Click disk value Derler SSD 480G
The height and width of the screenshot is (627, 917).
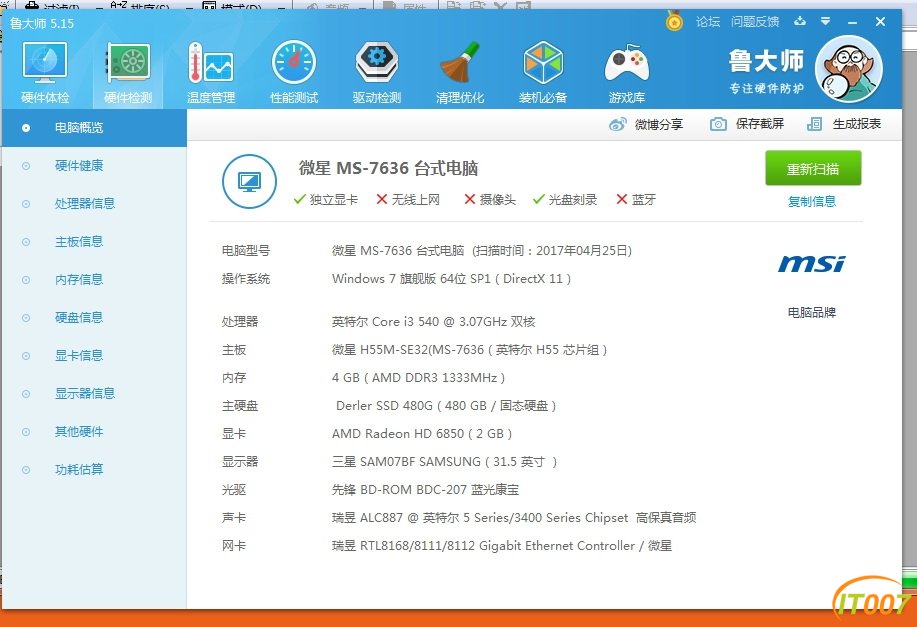(x=446, y=406)
